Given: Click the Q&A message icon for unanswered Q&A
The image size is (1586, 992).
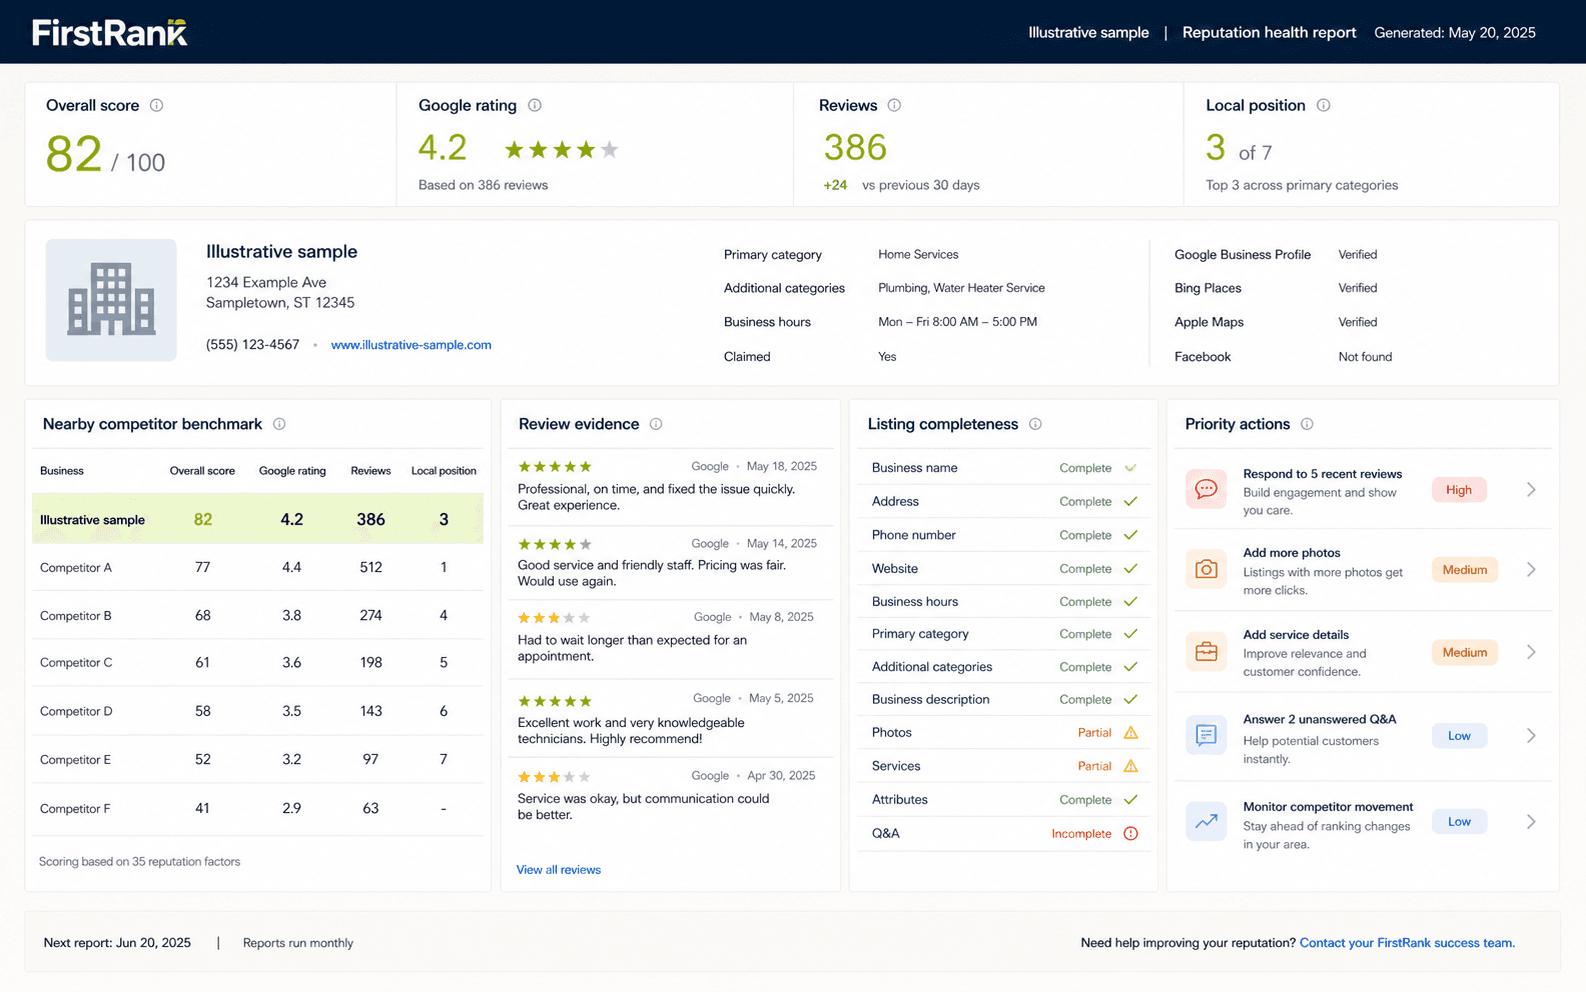Looking at the screenshot, I should [1206, 735].
